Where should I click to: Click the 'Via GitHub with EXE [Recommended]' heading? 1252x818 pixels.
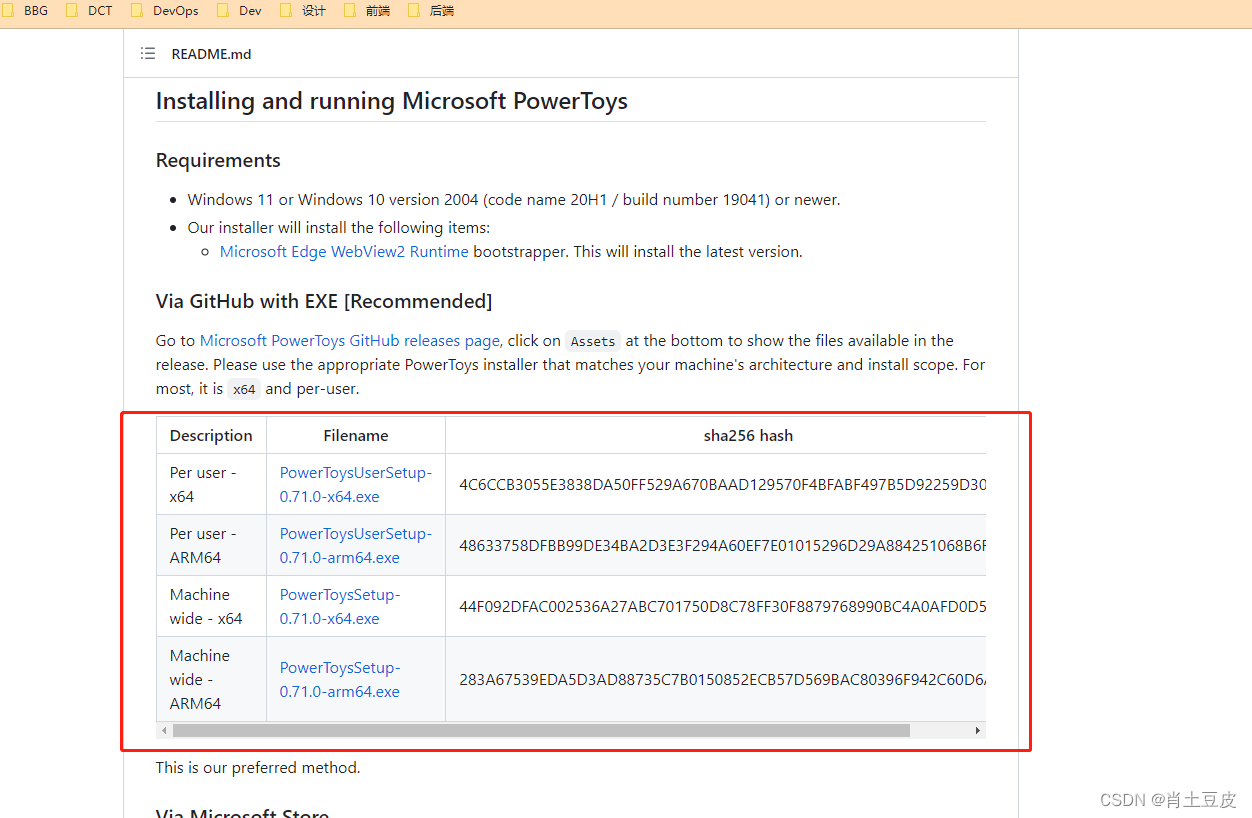324,302
